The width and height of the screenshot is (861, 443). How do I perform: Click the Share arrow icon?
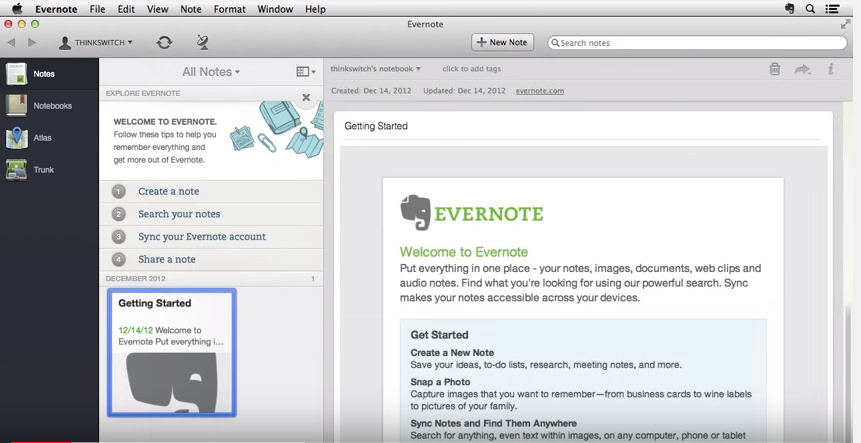coord(802,69)
